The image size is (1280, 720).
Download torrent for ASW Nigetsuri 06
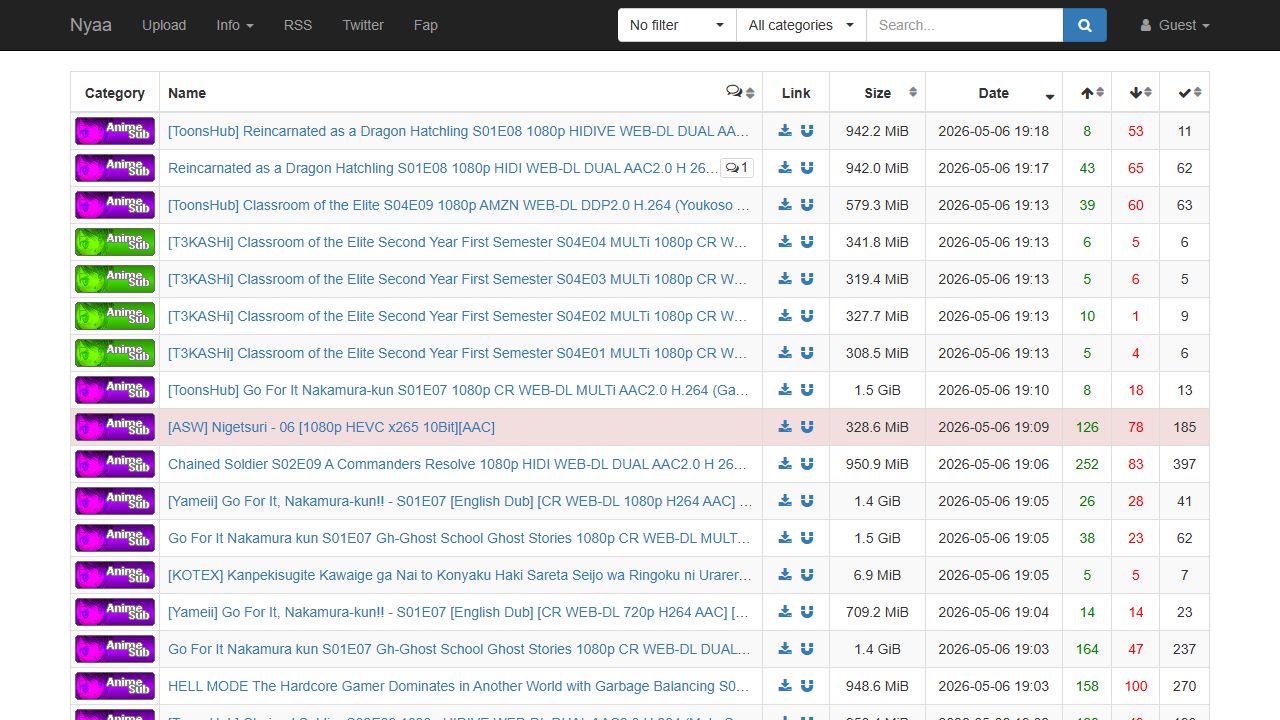785,427
